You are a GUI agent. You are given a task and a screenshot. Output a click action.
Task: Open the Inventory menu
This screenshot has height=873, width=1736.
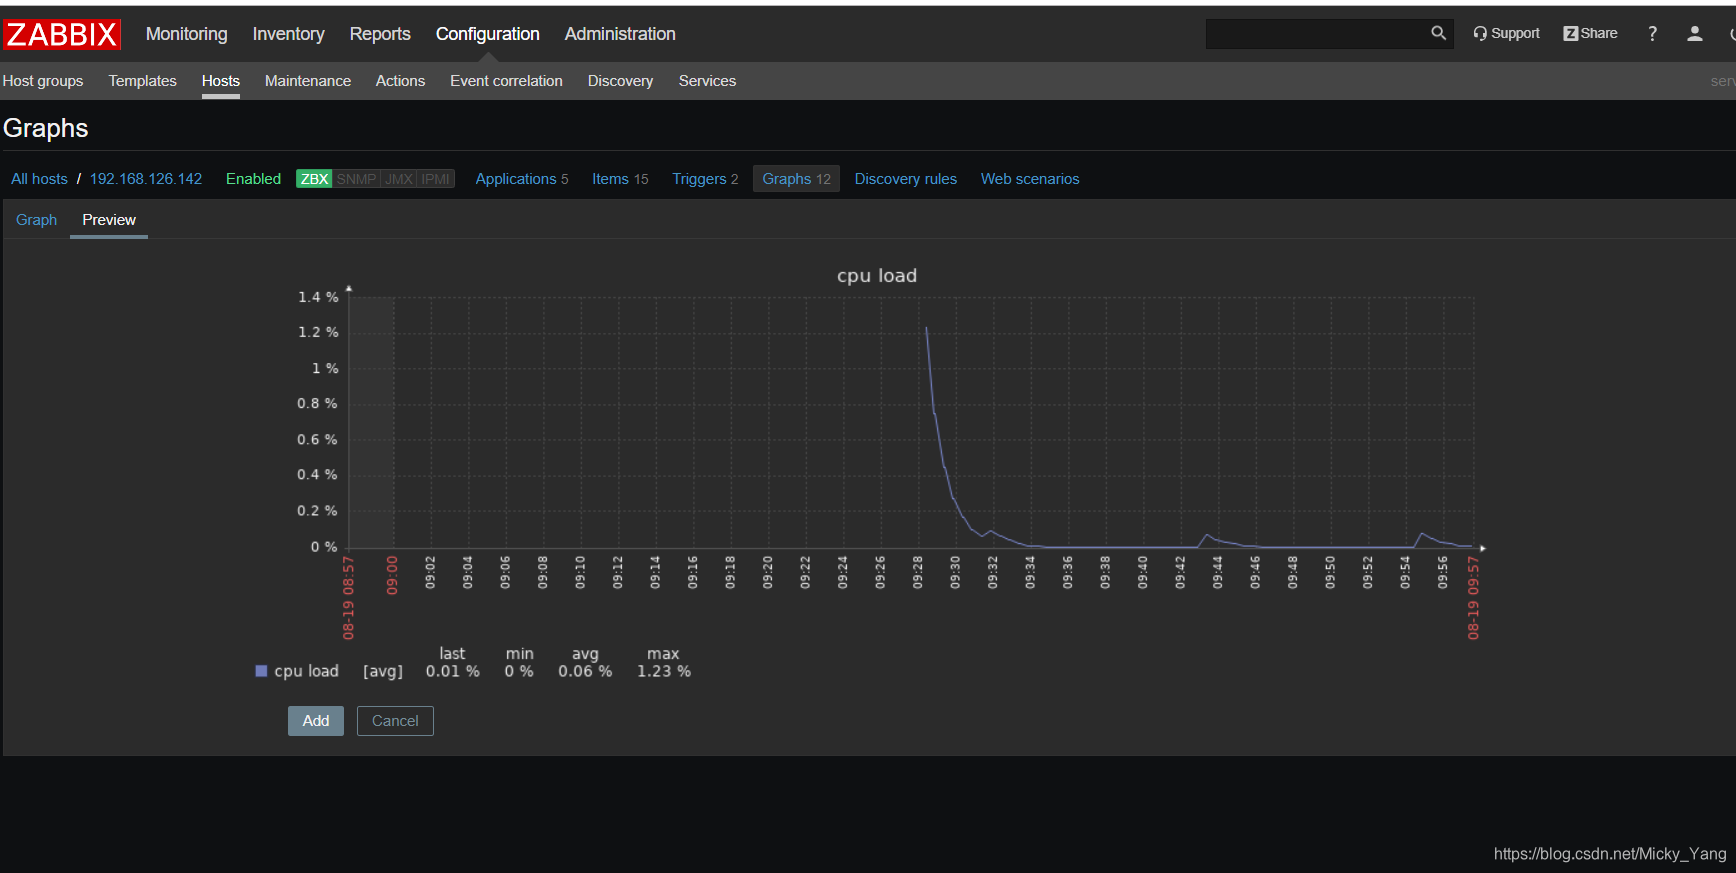pyautogui.click(x=288, y=34)
